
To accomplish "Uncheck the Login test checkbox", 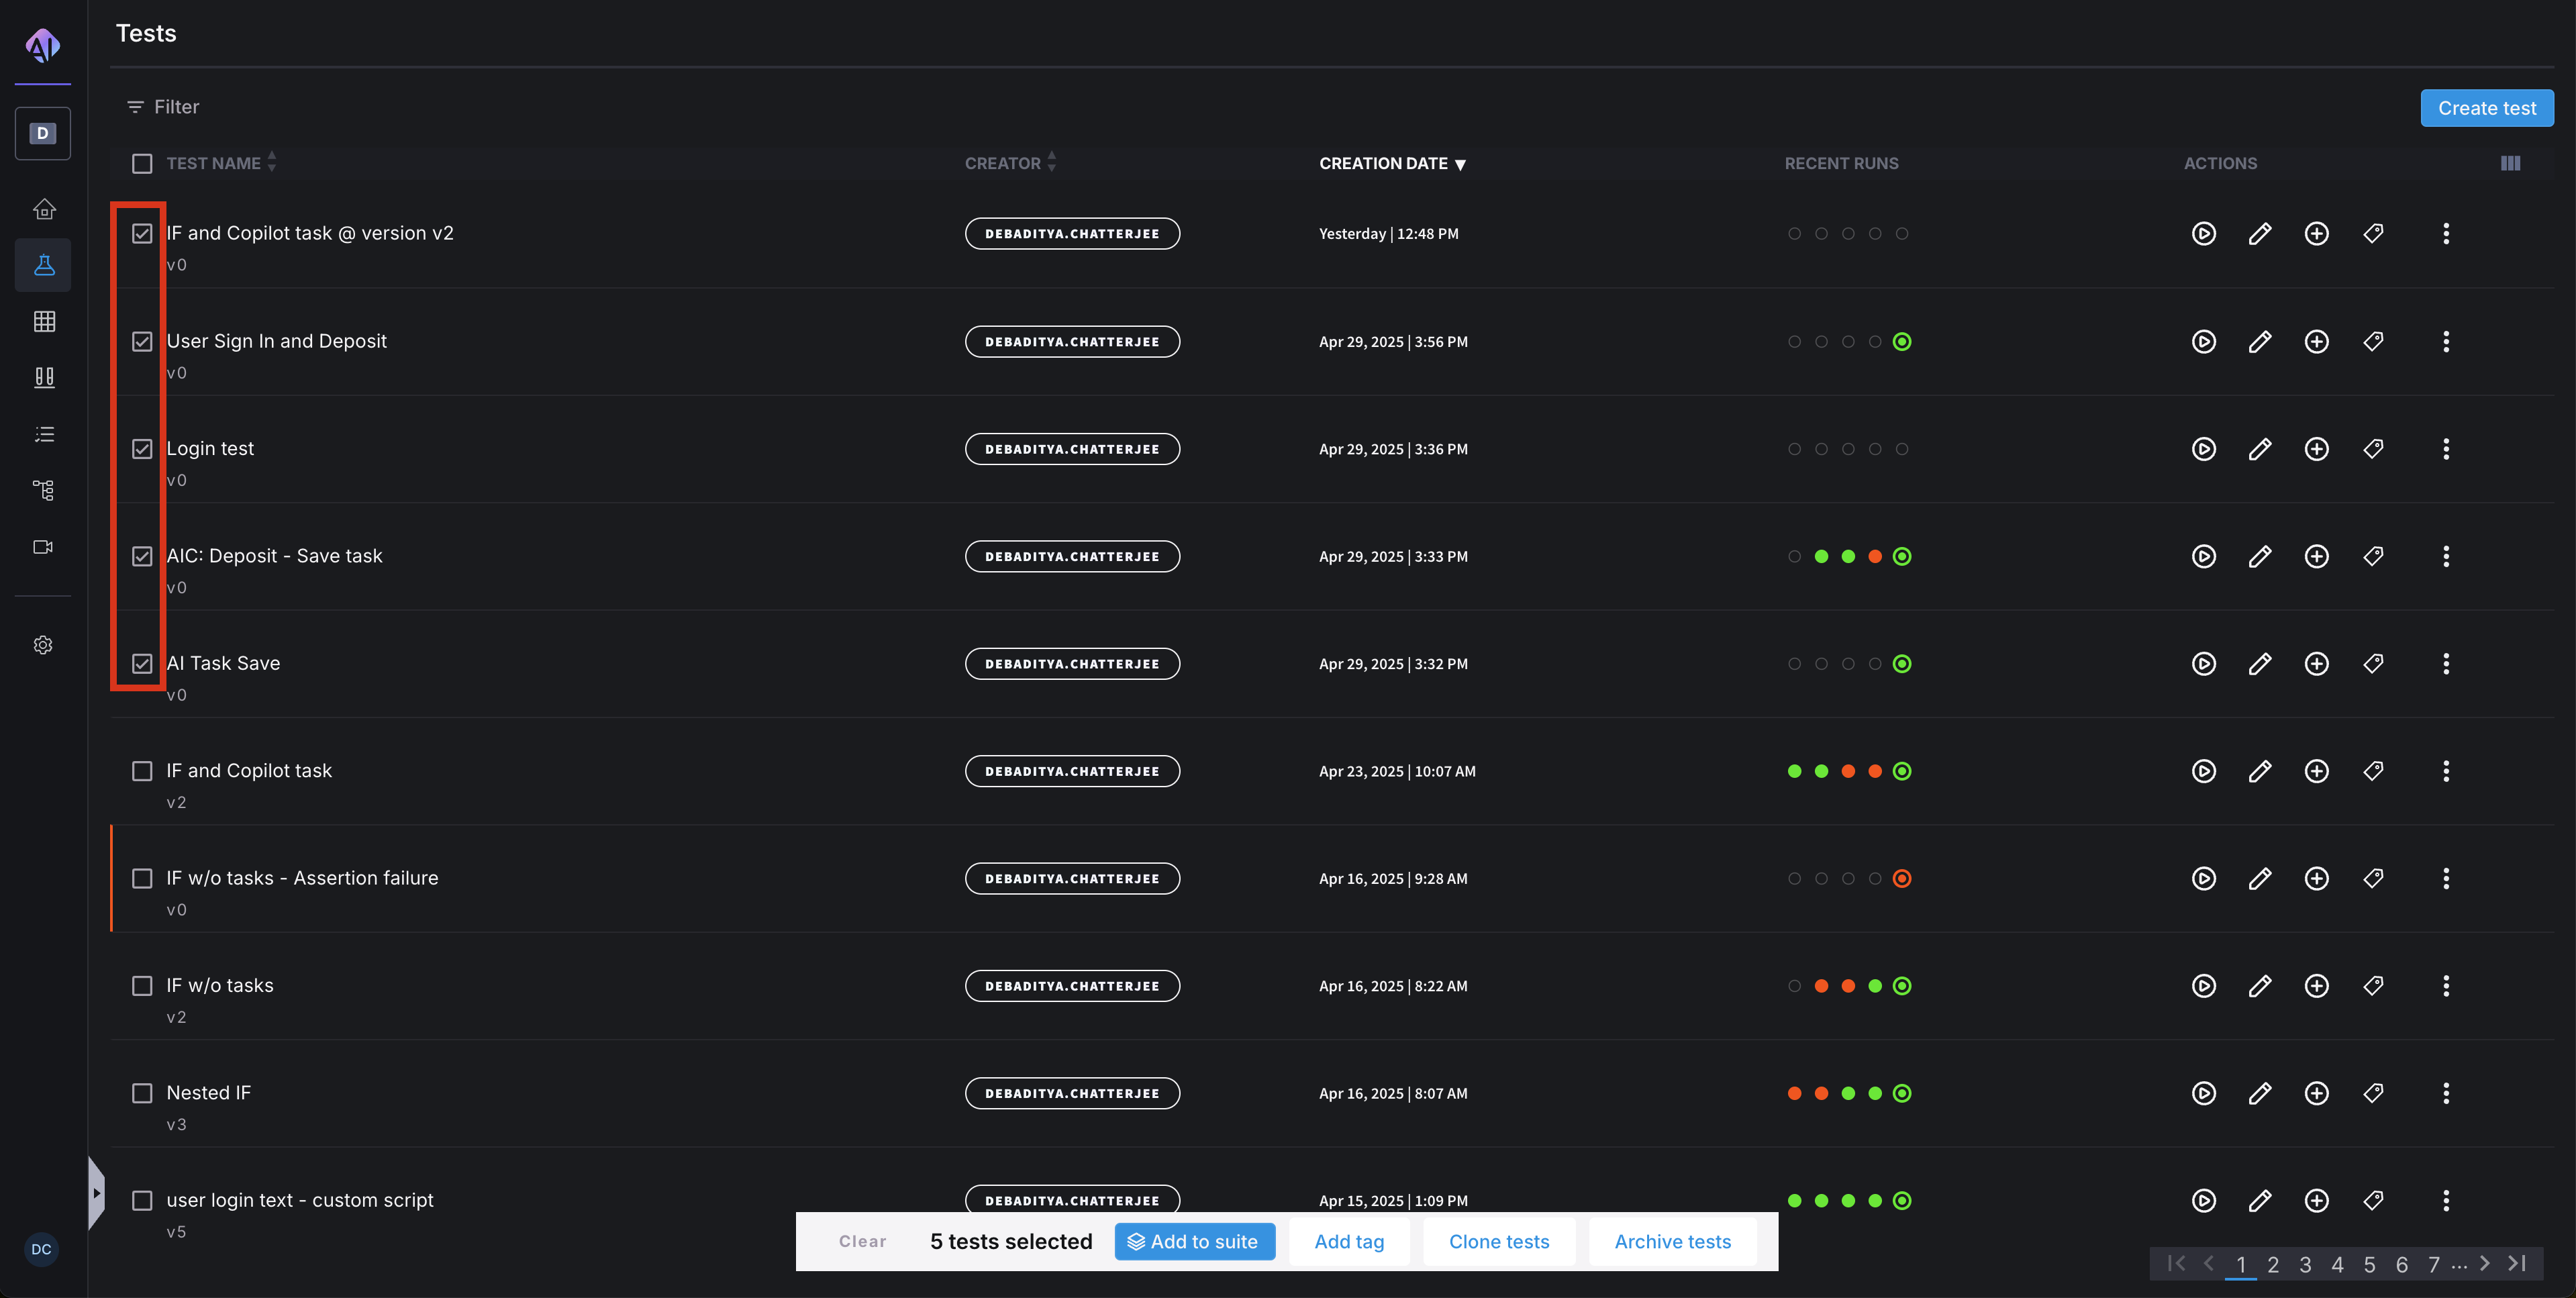I will coord(142,449).
